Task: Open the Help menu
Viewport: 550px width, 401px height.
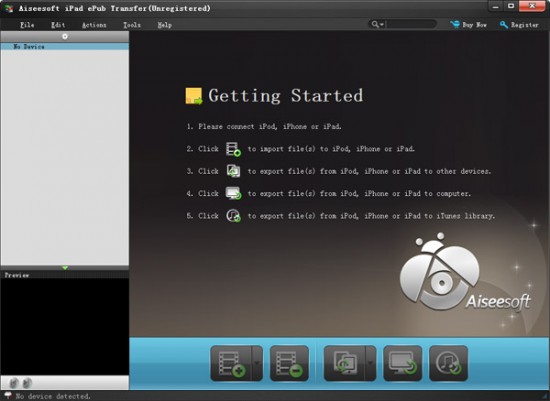Action: pos(165,25)
